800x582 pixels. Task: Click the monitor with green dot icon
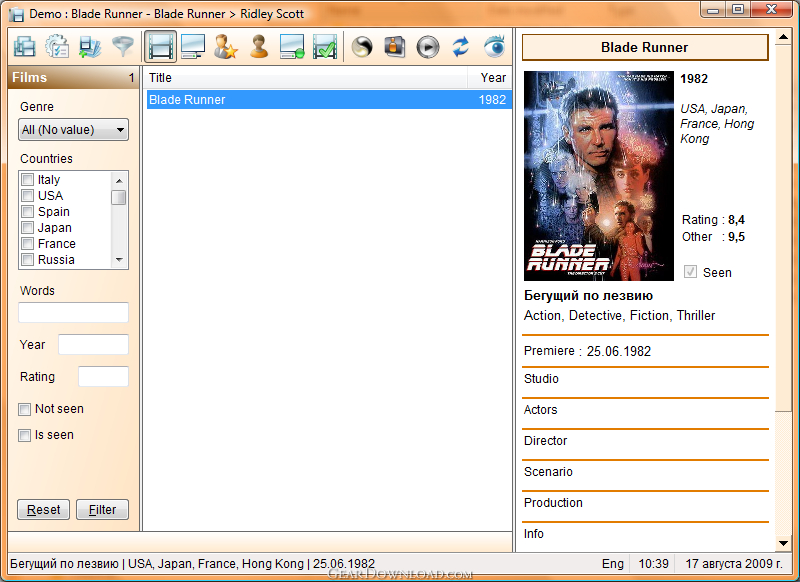pyautogui.click(x=292, y=47)
